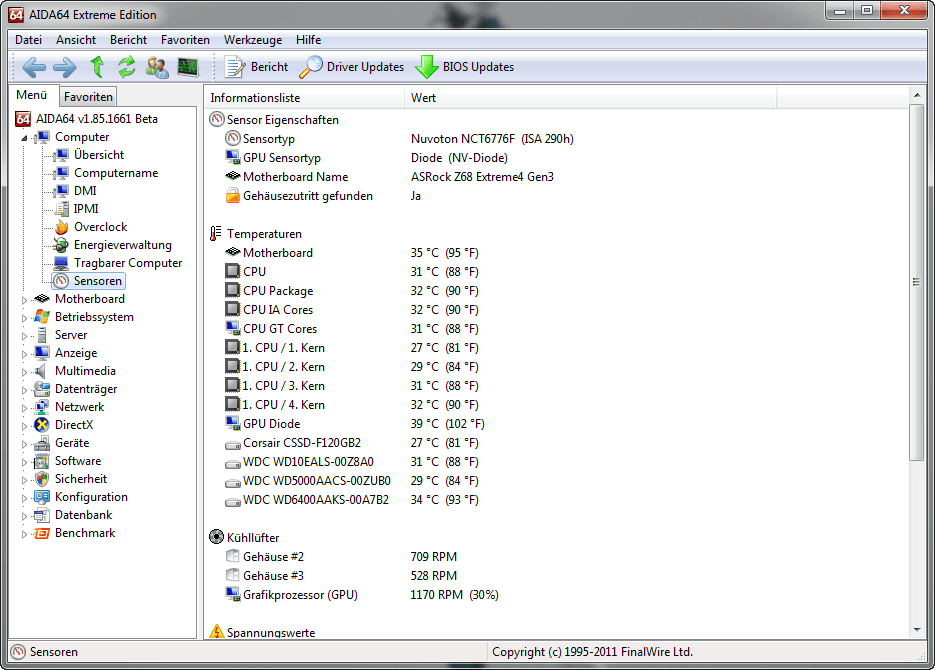935x670 pixels.
Task: Select the Tragbarer Computer laptop icon
Action: point(61,263)
